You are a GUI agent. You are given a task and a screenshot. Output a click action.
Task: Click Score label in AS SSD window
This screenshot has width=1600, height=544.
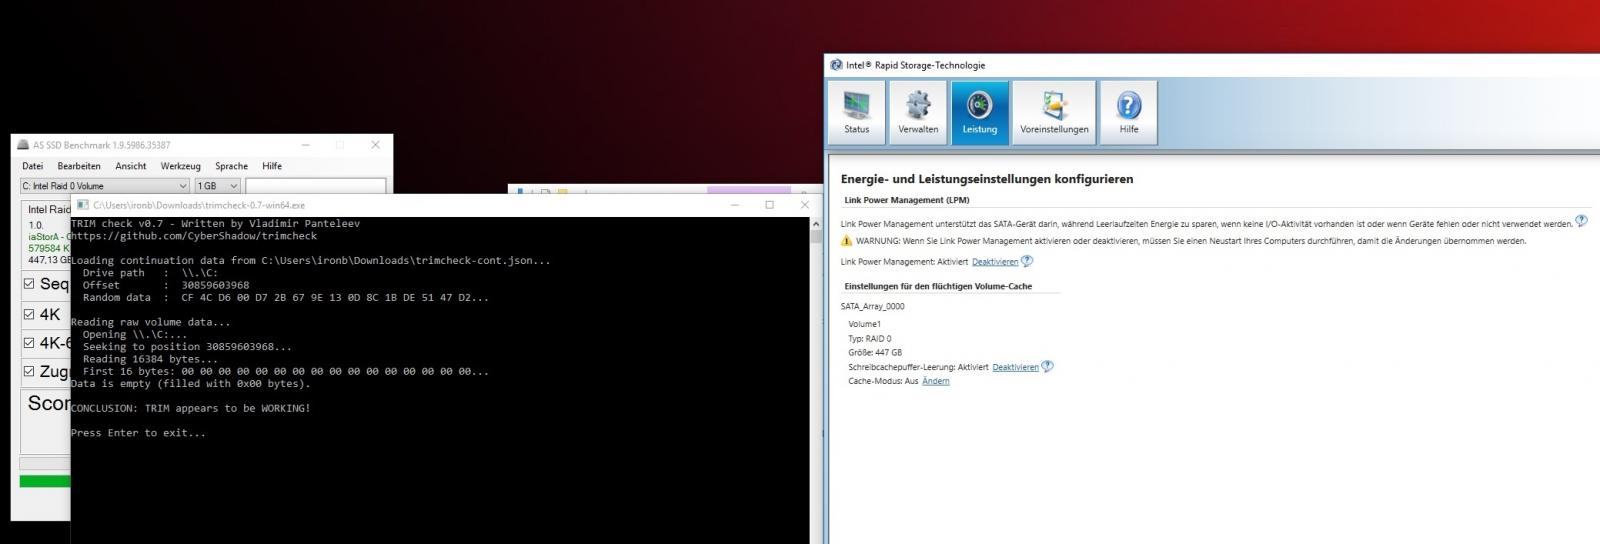click(49, 403)
